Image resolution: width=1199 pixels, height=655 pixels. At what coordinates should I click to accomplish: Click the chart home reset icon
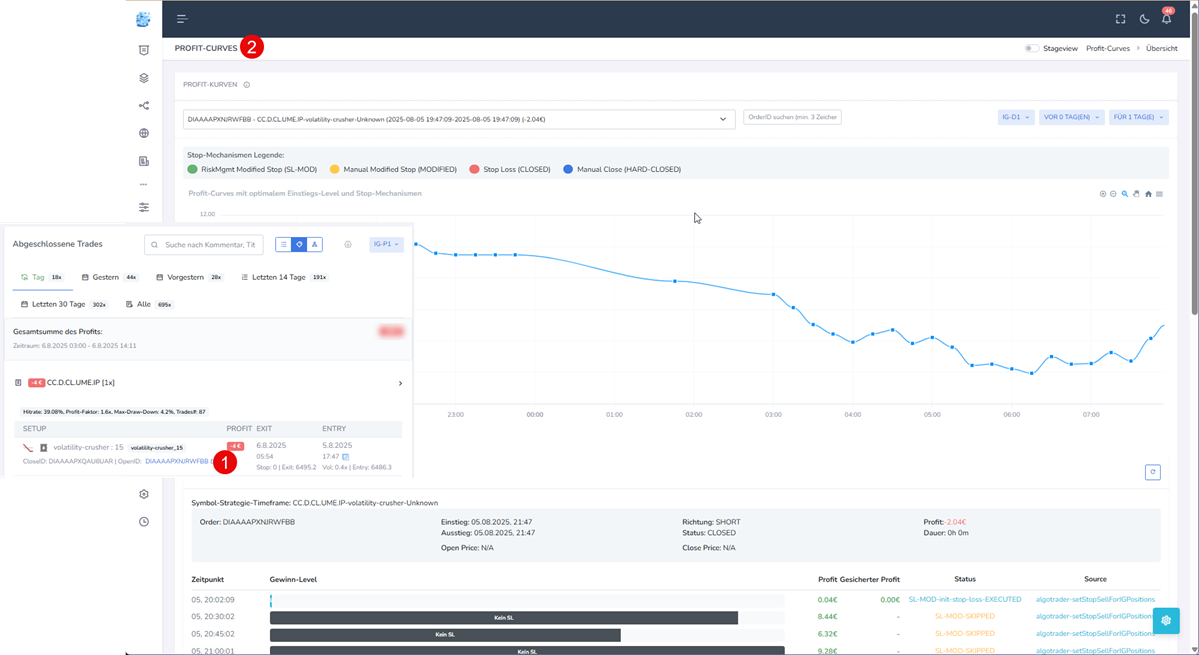tap(1148, 194)
